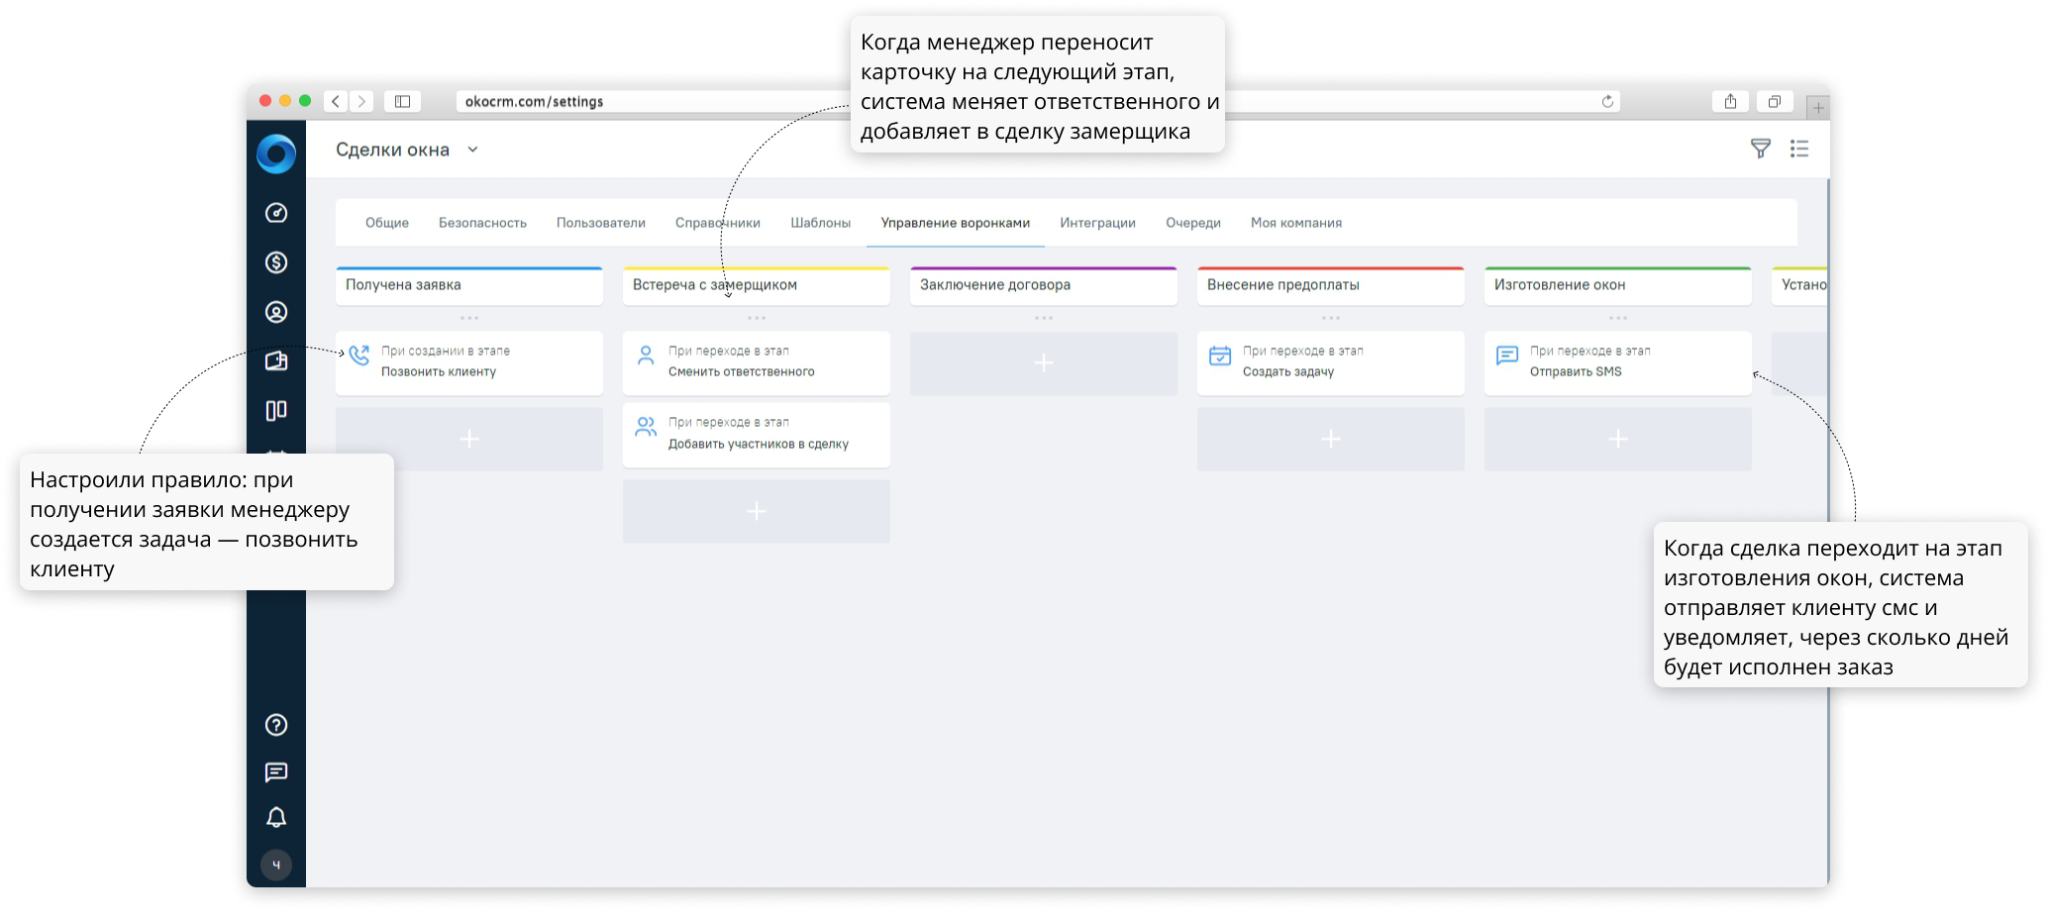Open the deals dollar icon in sidebar
The width and height of the screenshot is (2048, 911).
click(276, 262)
